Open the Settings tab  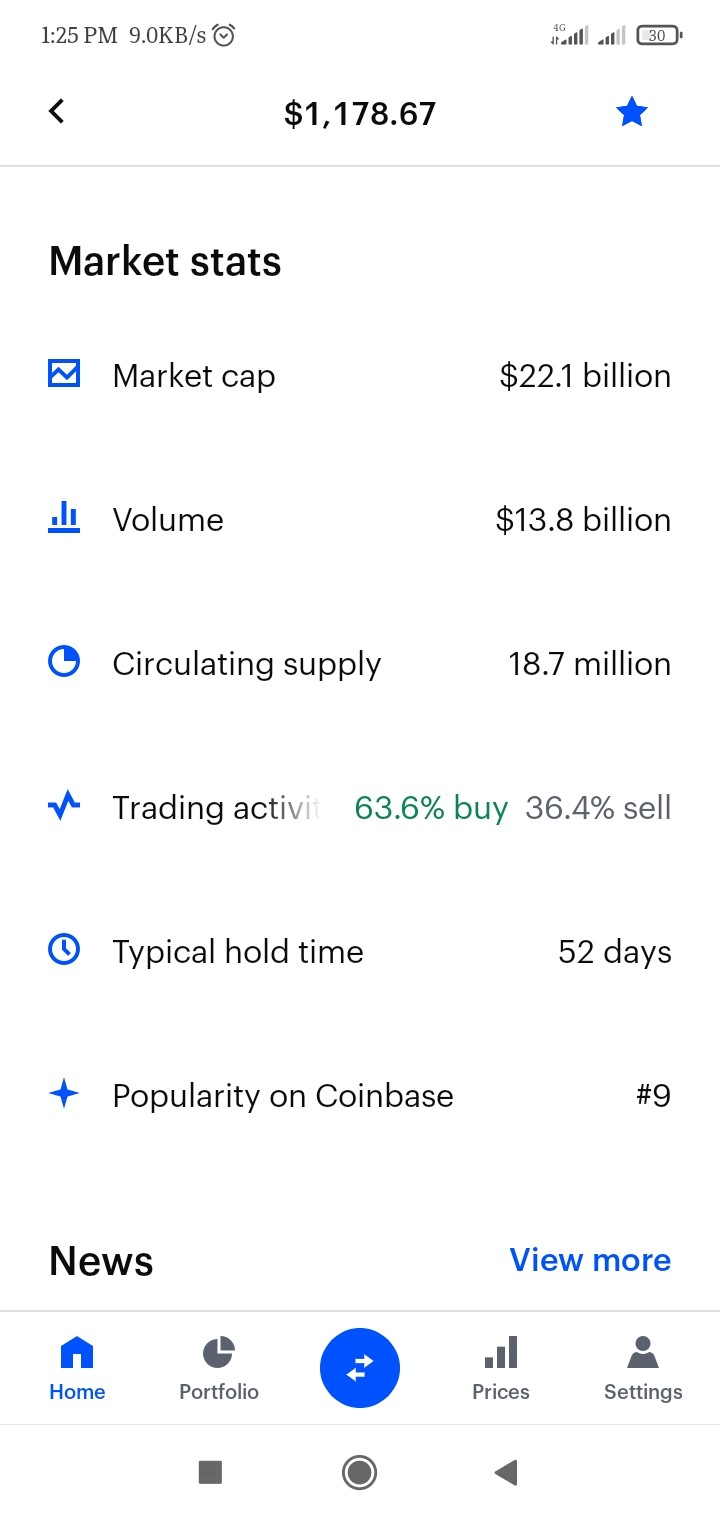[643, 1369]
